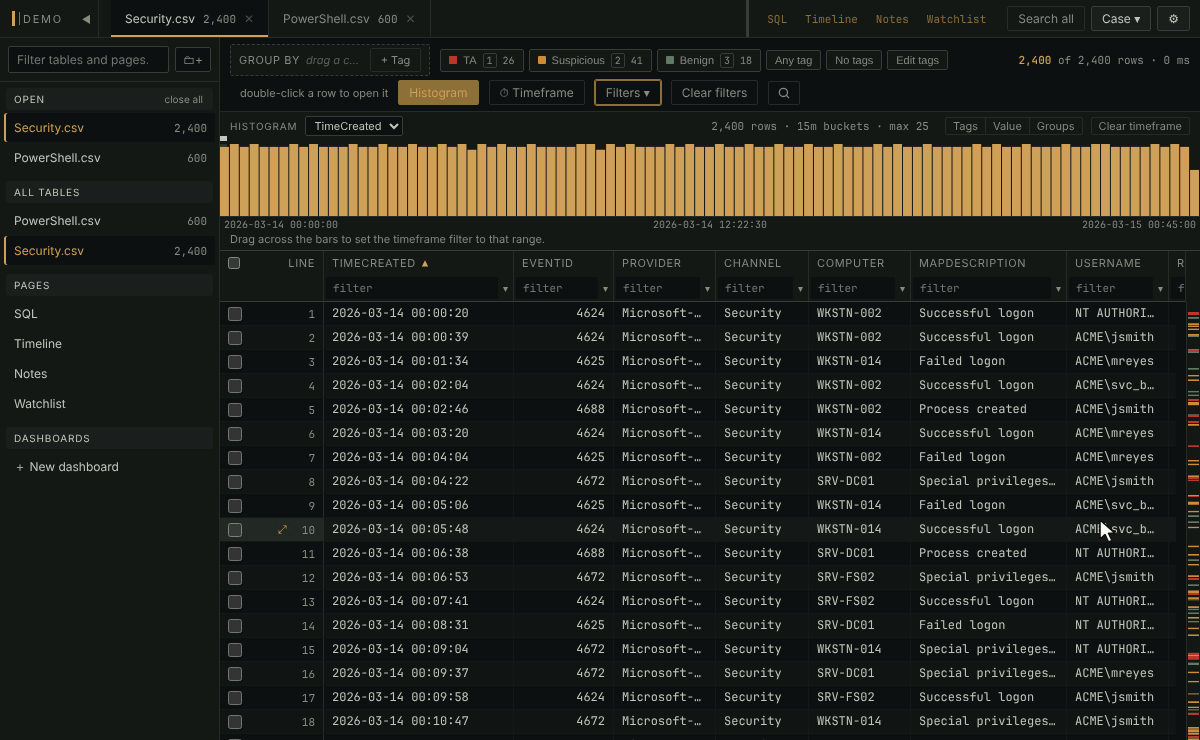Click close all in Open section

[x=184, y=100]
